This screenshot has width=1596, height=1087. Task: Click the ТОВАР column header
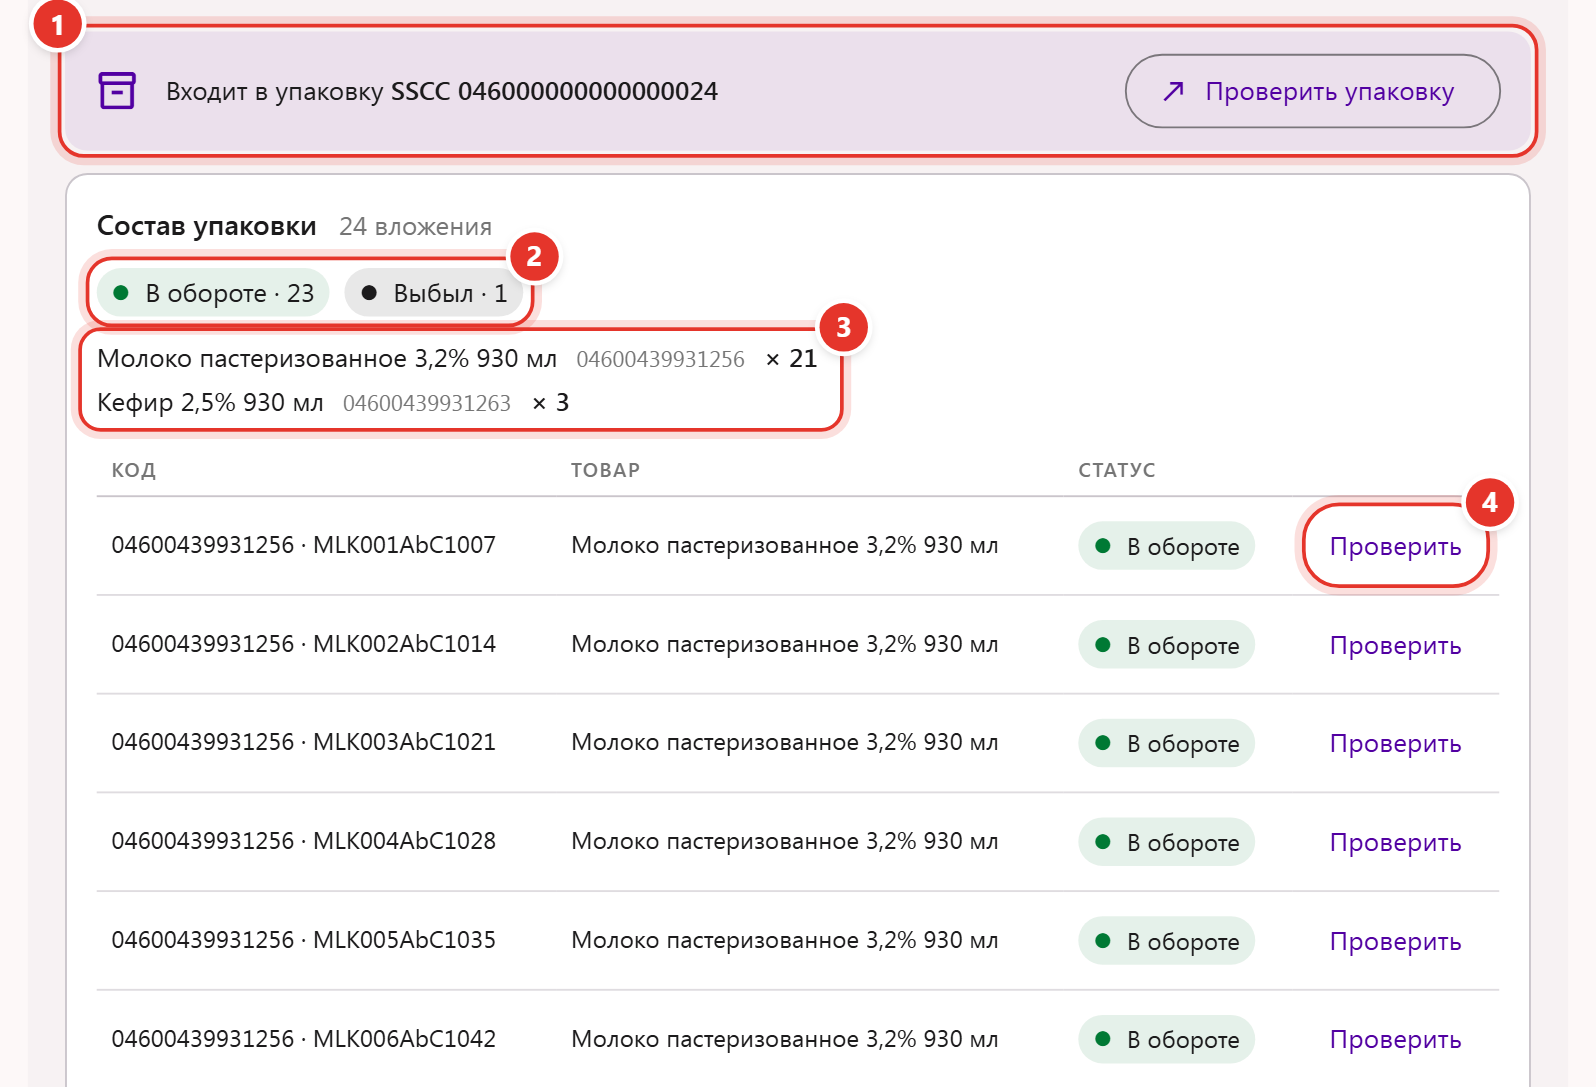point(605,470)
